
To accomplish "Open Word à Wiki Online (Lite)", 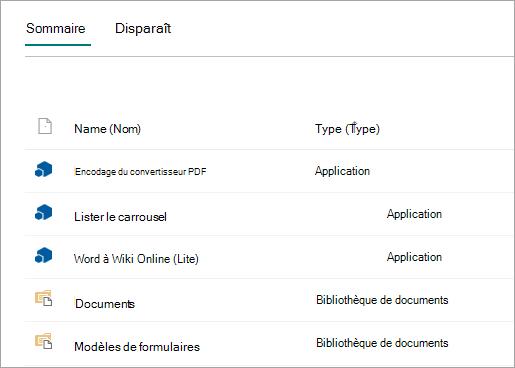I will [136, 259].
